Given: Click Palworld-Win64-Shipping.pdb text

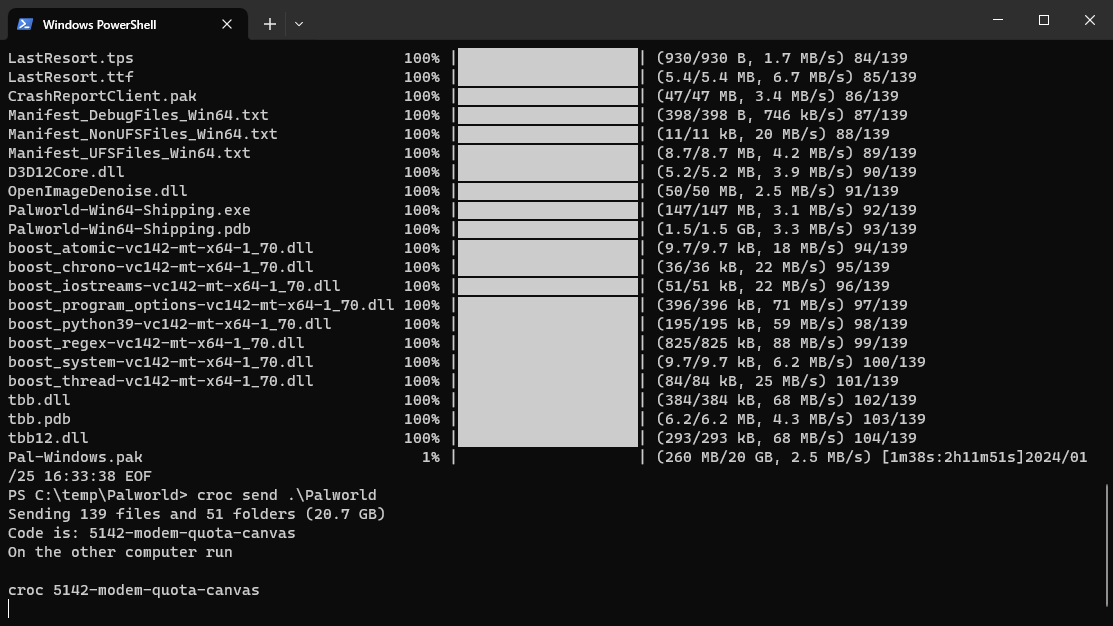Looking at the screenshot, I should tap(129, 229).
